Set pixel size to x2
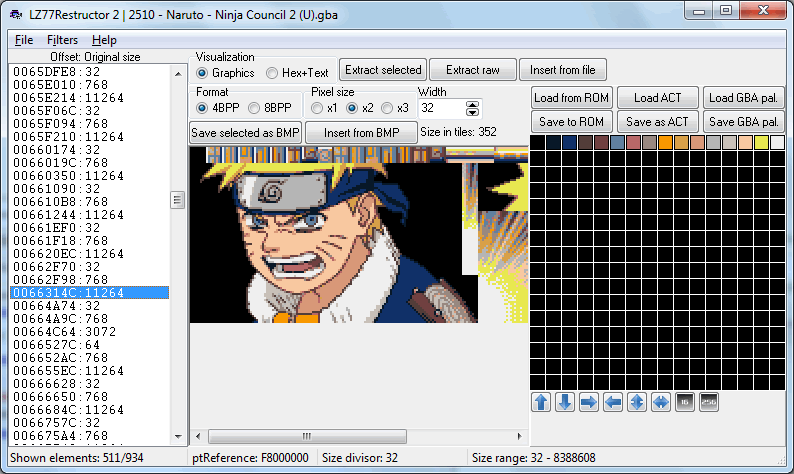 [360, 108]
